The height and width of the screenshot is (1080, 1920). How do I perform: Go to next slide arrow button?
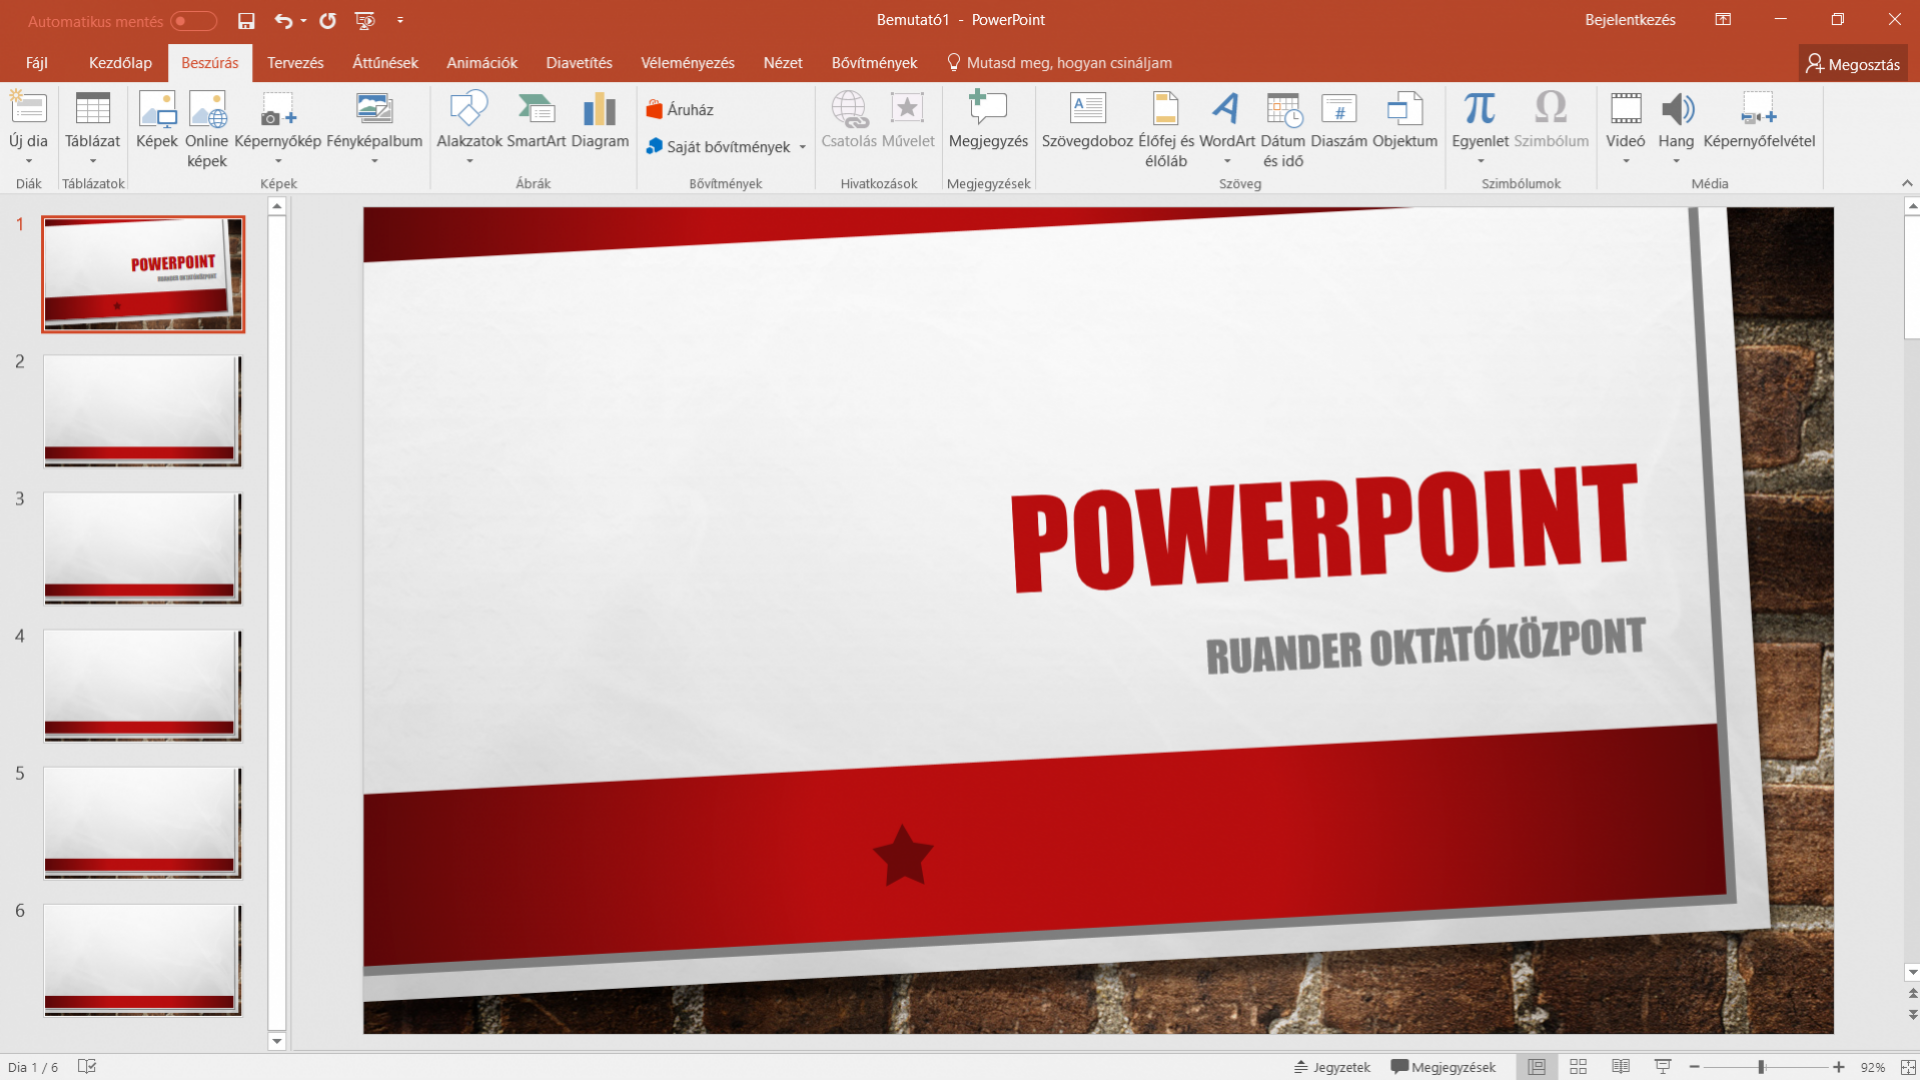point(1912,1014)
